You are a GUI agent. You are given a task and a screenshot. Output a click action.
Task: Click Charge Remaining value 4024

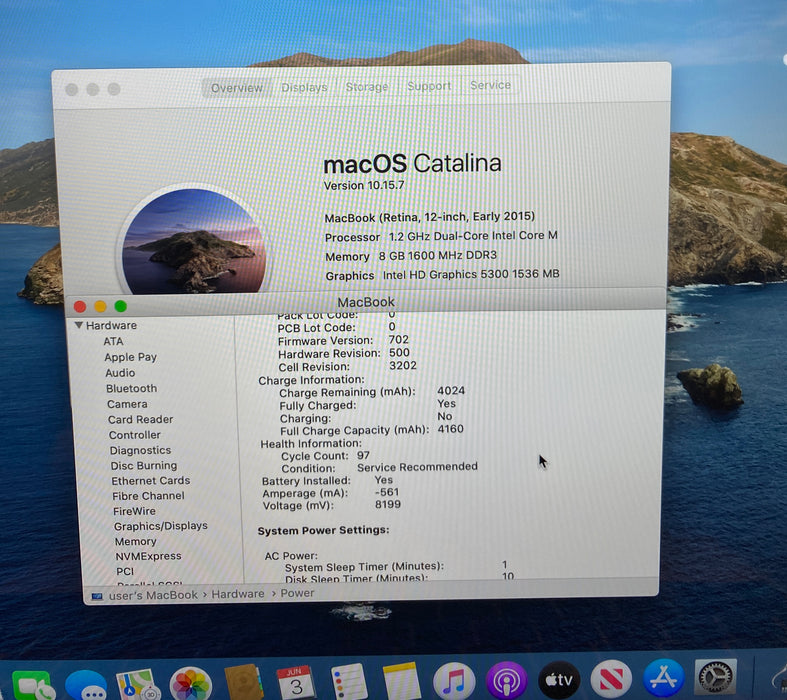coord(451,390)
